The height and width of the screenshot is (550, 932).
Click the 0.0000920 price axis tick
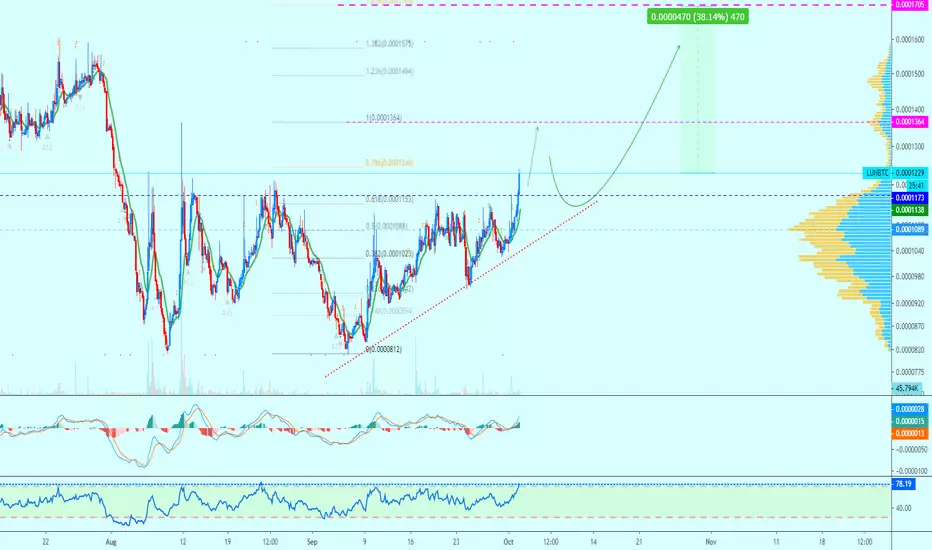pos(910,303)
